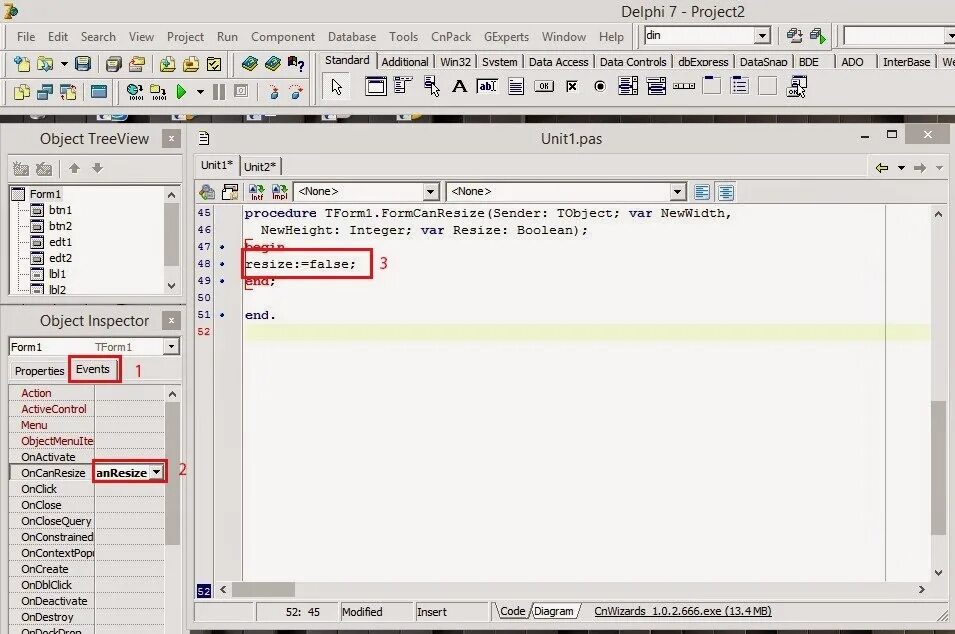Pick the Label 'A' component

(x=459, y=86)
